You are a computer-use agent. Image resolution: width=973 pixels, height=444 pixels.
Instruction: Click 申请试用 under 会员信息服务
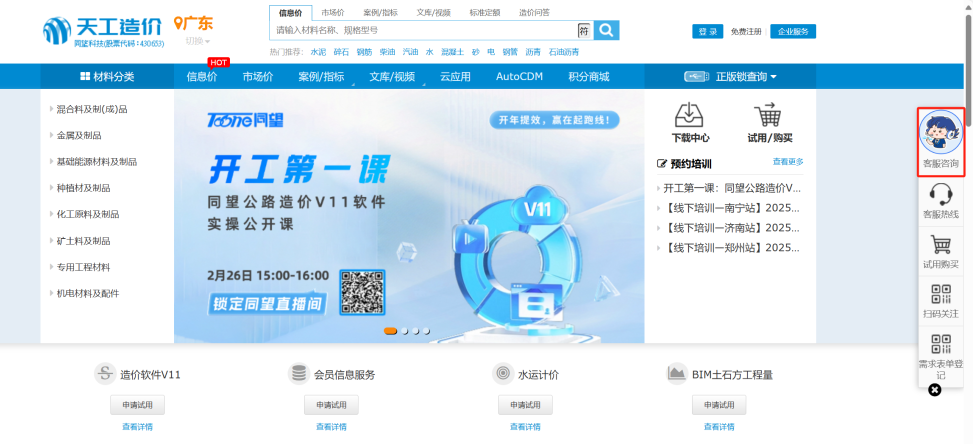[x=331, y=405]
